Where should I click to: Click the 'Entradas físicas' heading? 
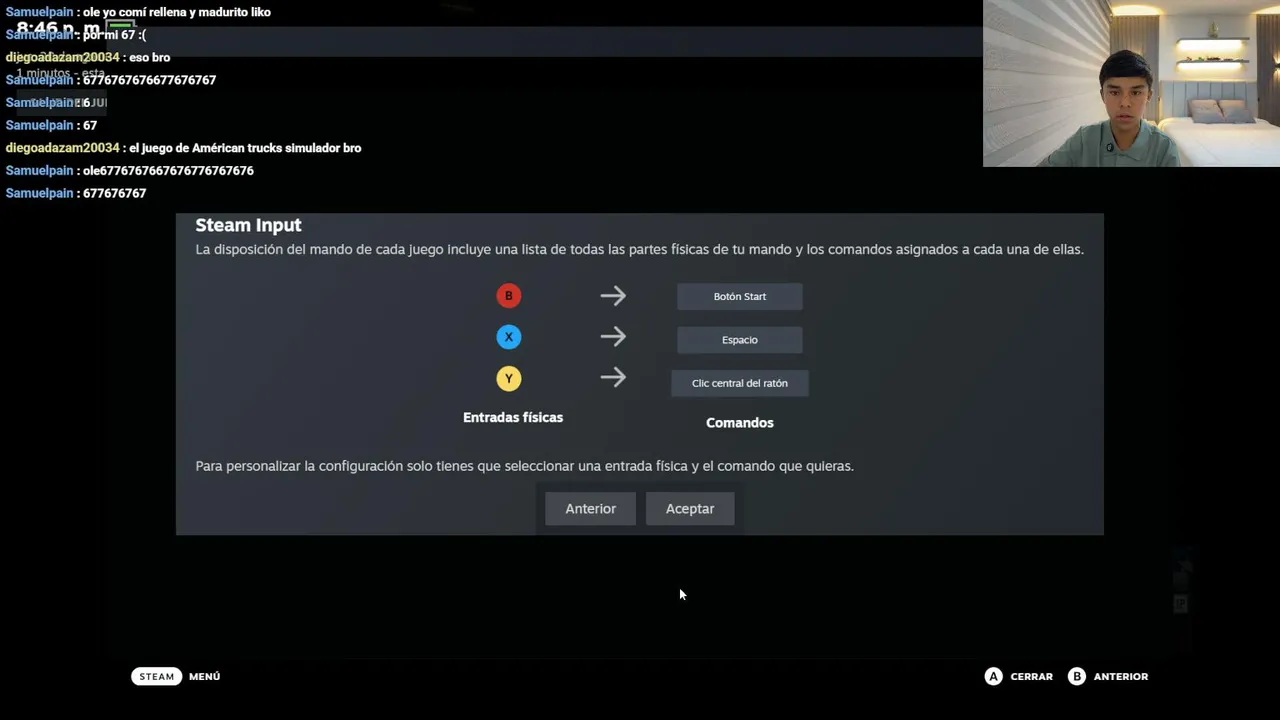513,417
